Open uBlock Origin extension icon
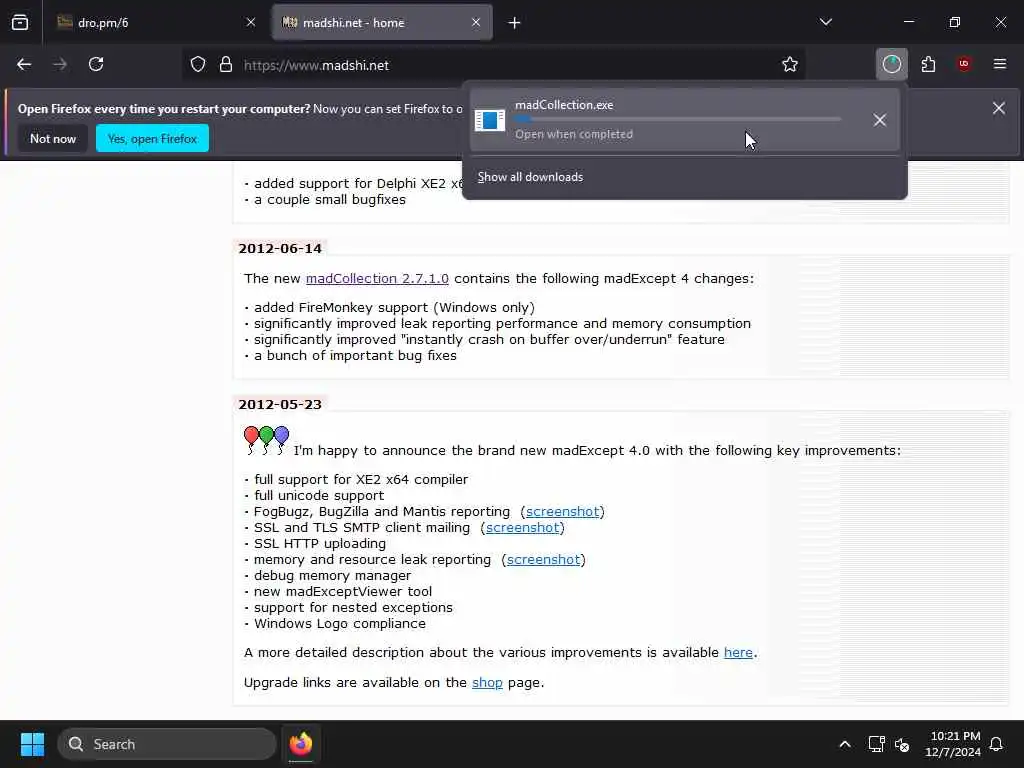 pos(964,64)
